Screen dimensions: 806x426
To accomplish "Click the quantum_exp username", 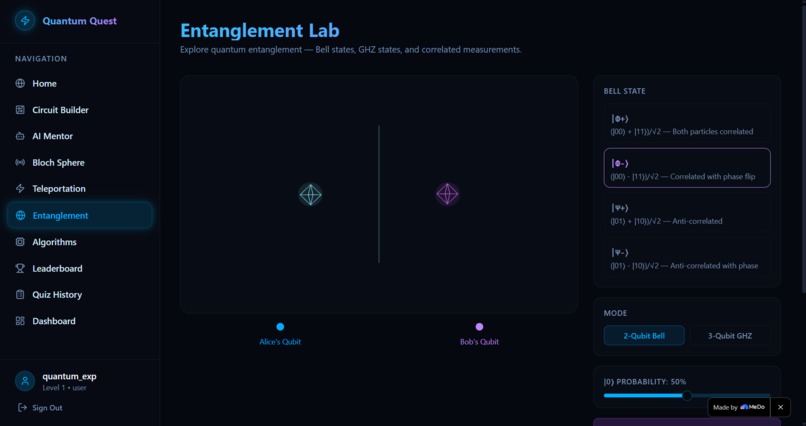I will pyautogui.click(x=69, y=376).
